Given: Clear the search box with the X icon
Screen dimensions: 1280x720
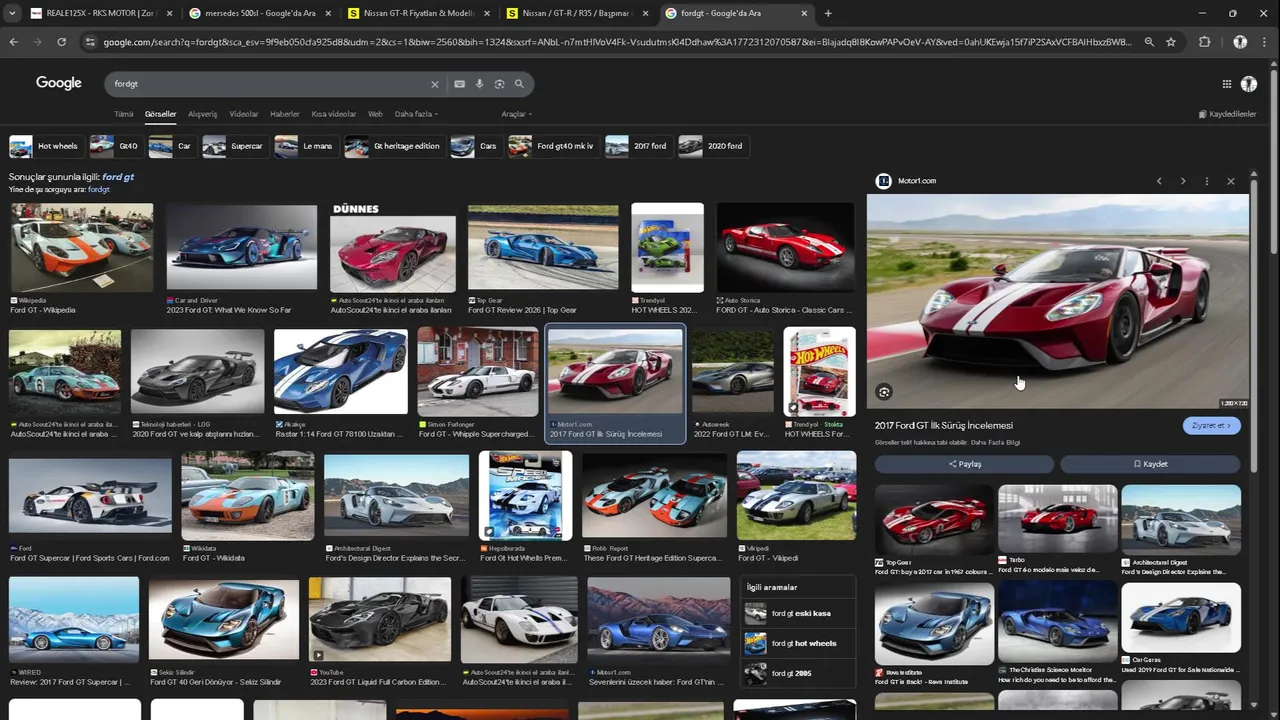Looking at the screenshot, I should (435, 84).
